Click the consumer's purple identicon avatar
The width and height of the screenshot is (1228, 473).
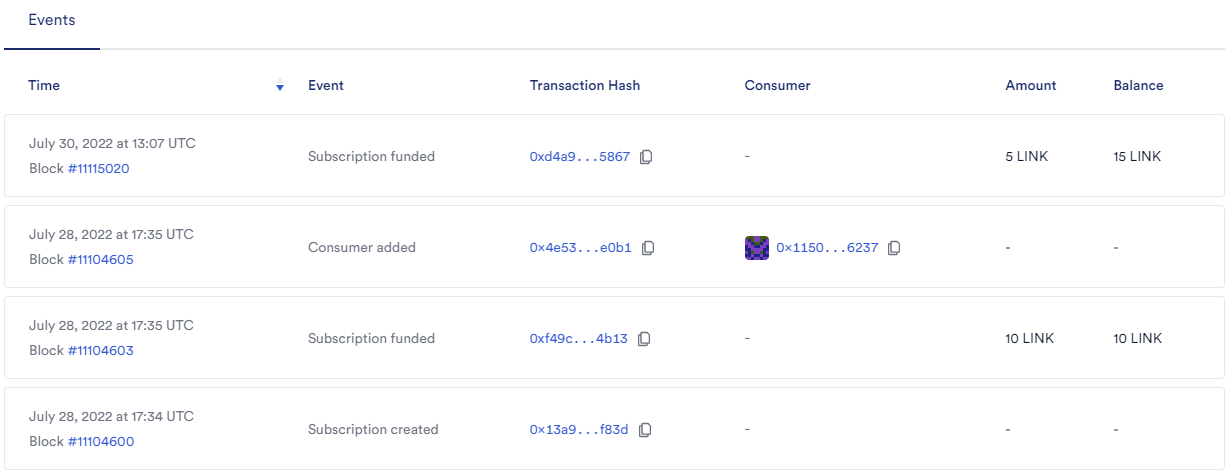tap(757, 247)
